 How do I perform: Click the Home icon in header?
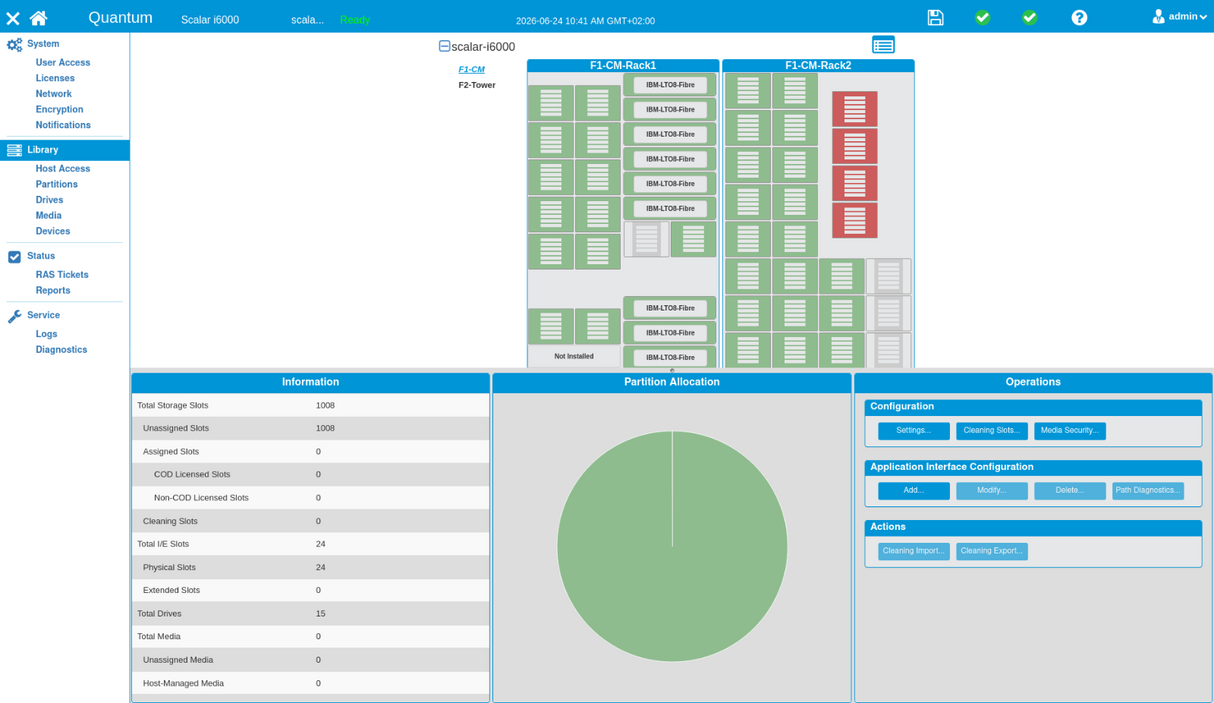pyautogui.click(x=38, y=18)
